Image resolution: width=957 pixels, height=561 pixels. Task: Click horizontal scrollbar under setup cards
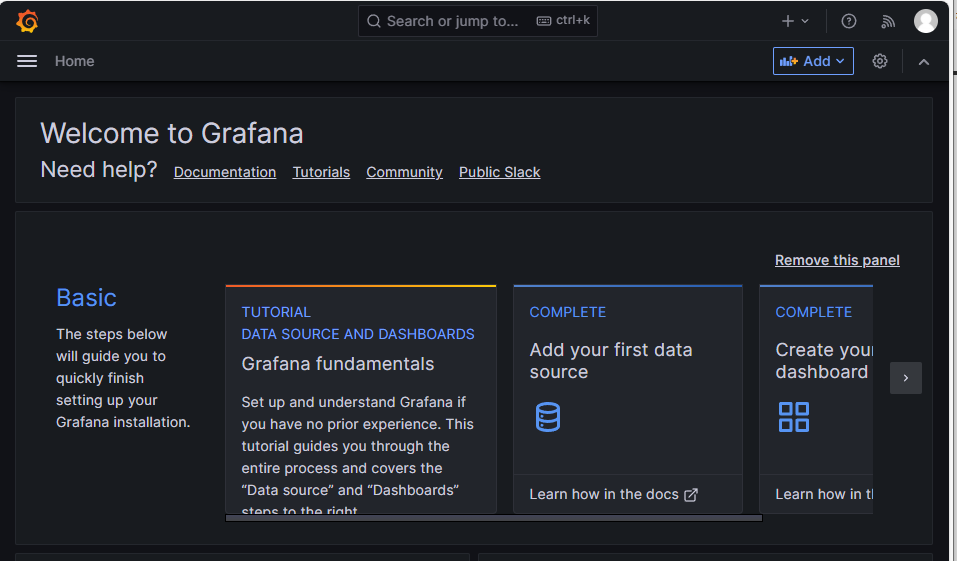(494, 518)
